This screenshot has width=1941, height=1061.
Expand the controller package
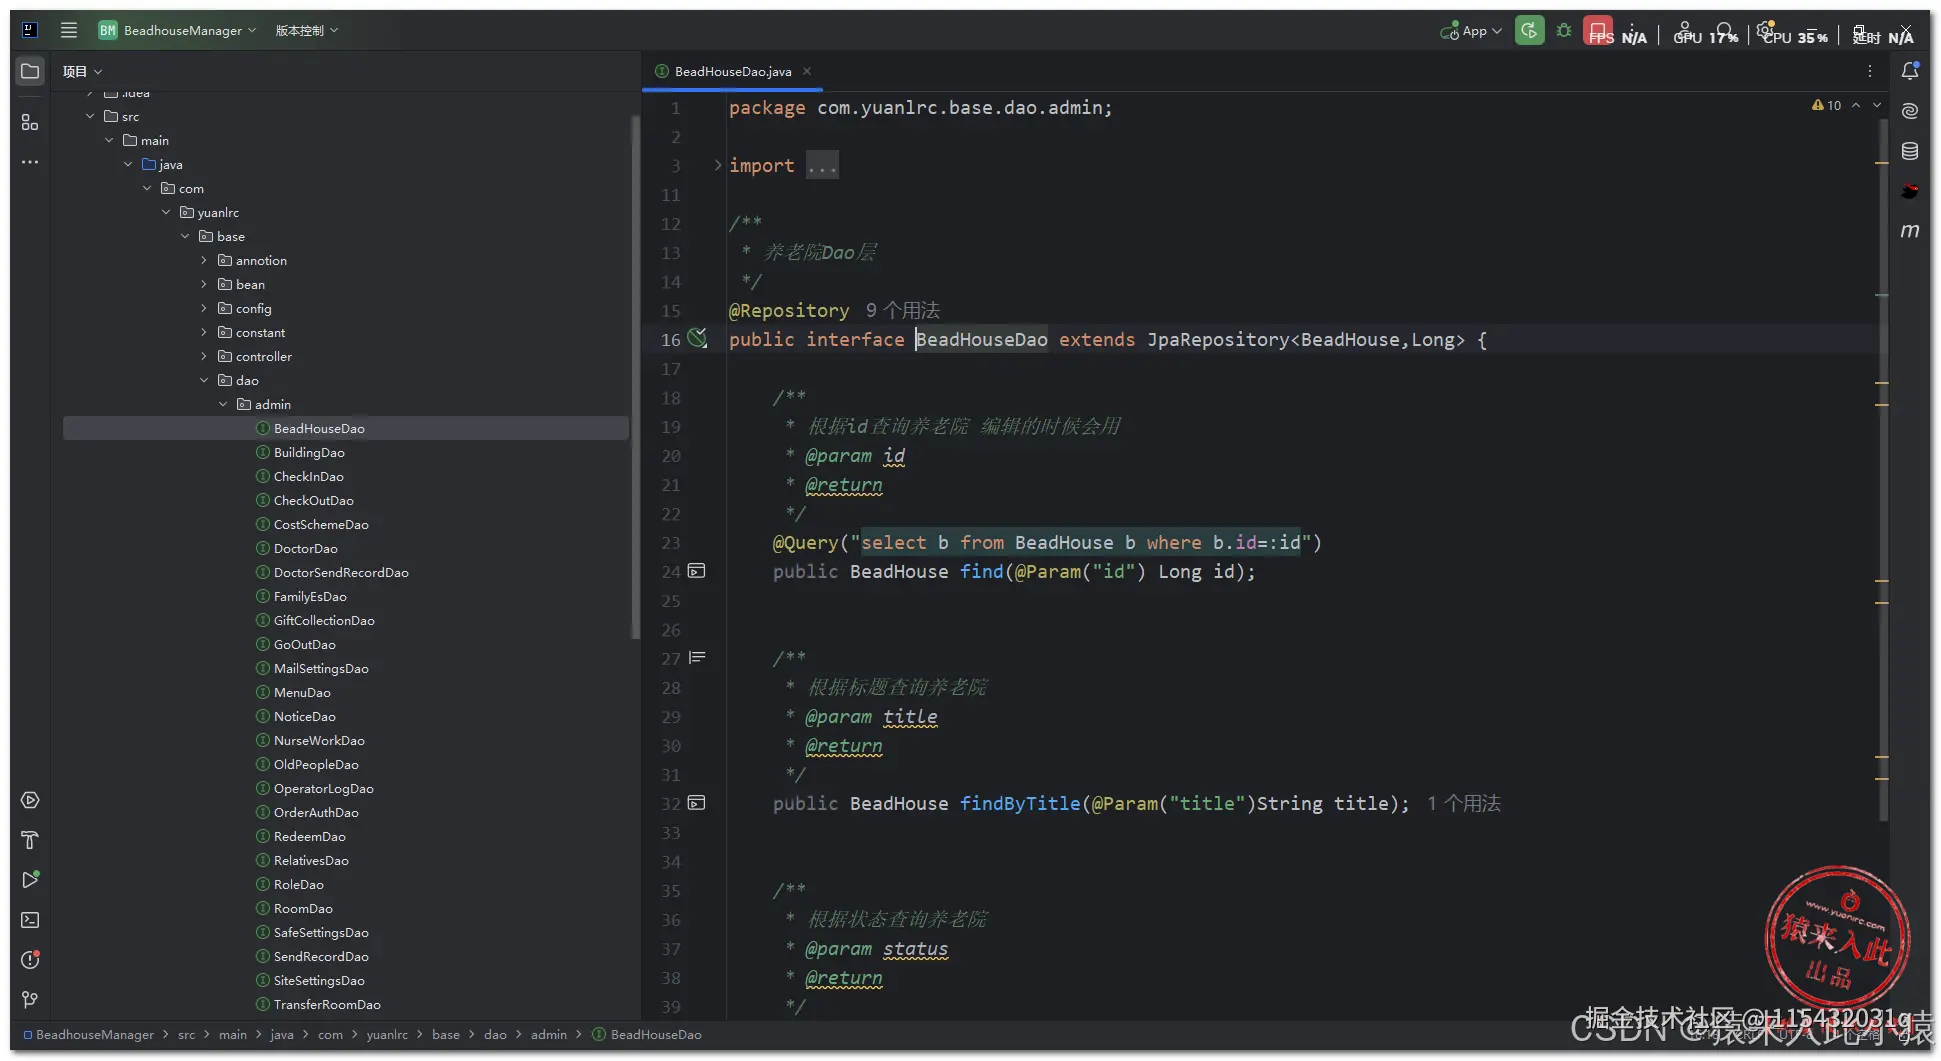204,356
